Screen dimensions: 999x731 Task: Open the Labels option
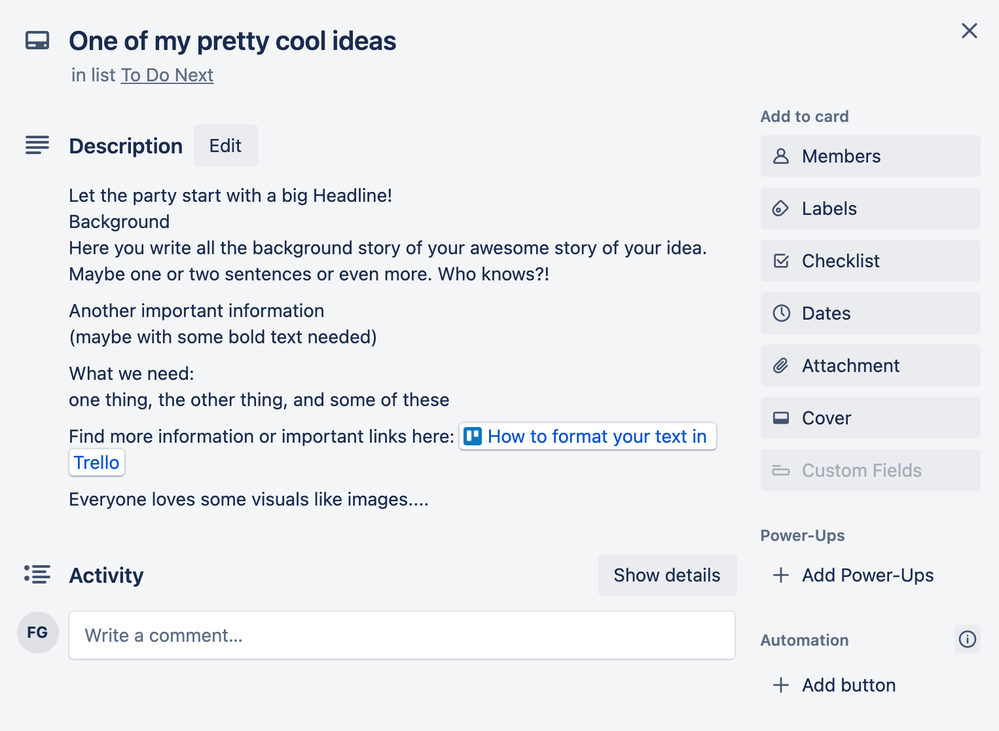[870, 209]
